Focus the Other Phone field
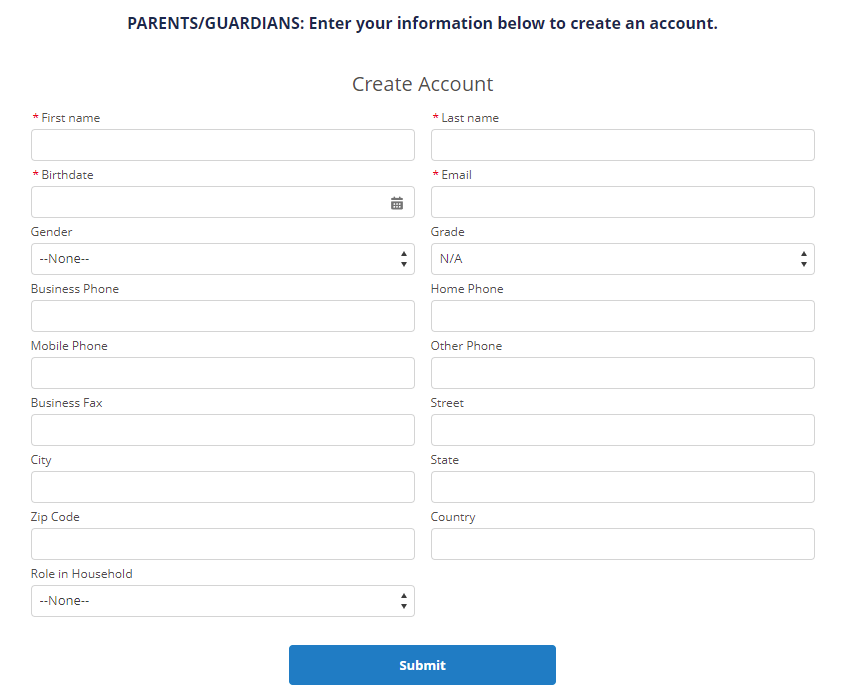 622,373
